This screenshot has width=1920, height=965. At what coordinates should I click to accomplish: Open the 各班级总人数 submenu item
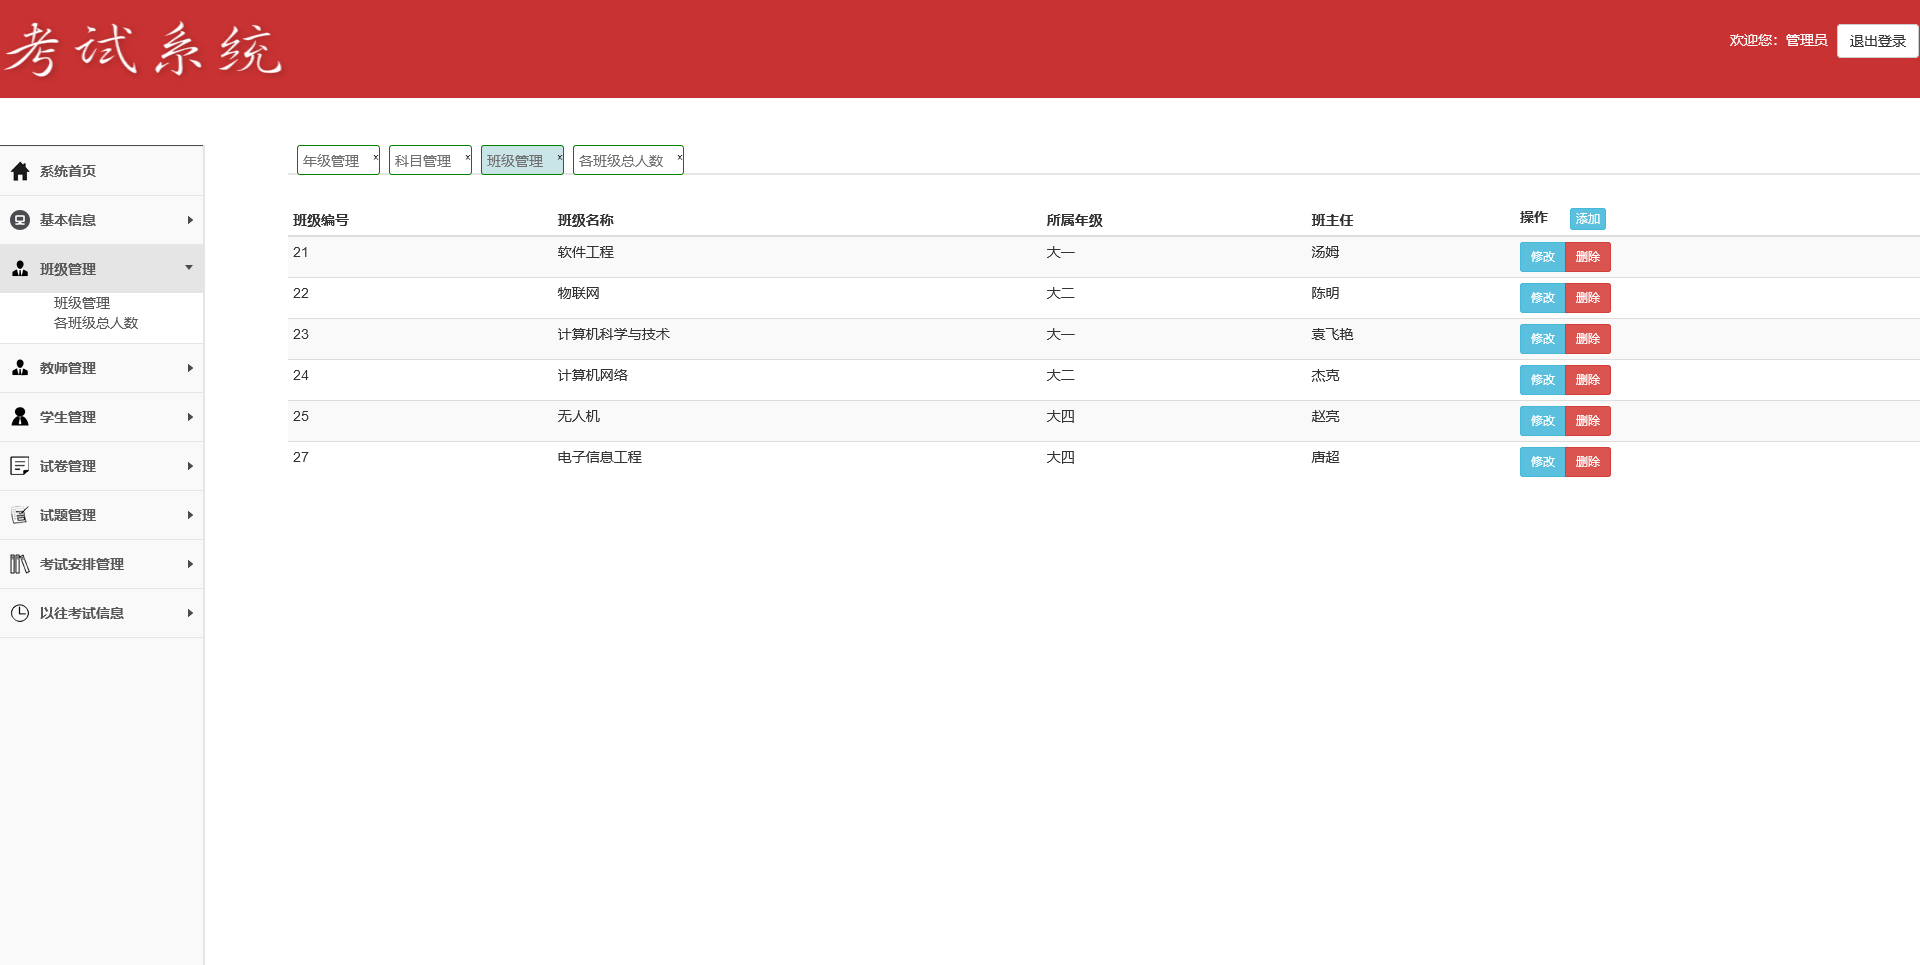(96, 323)
